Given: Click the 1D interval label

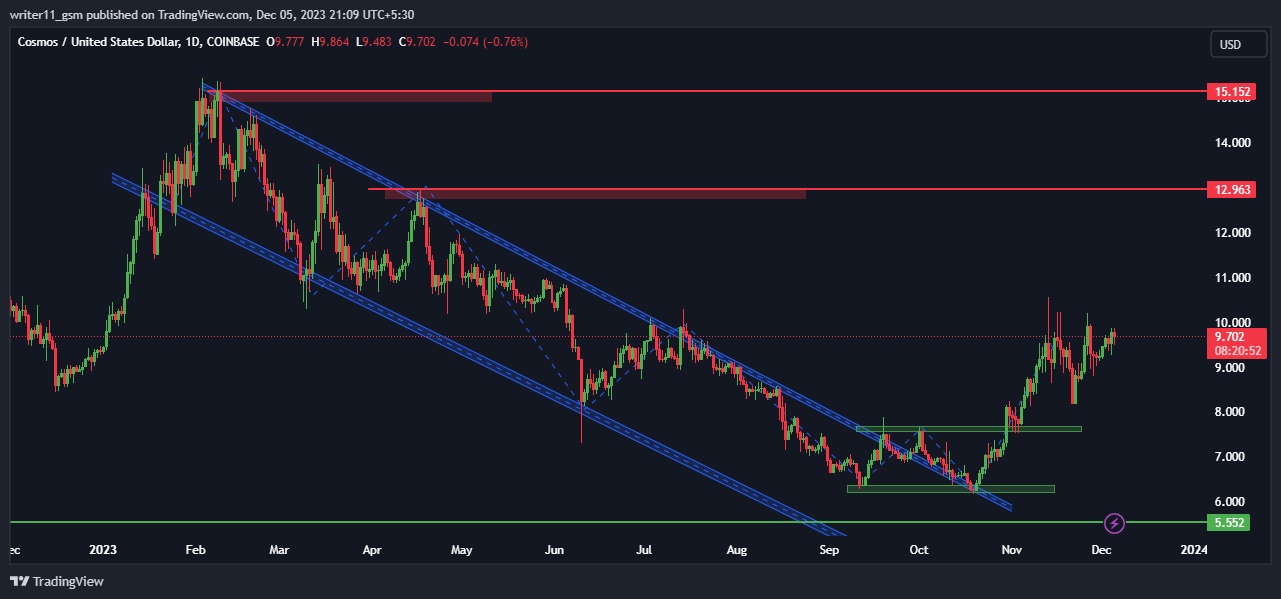Looking at the screenshot, I should point(193,42).
